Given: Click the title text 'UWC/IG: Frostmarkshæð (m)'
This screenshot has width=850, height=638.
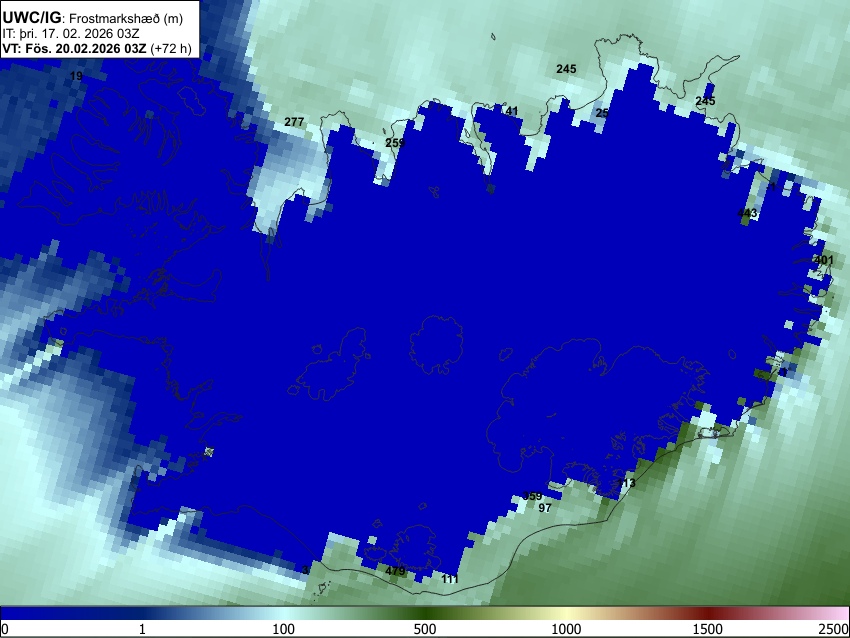Looking at the screenshot, I should pos(93,18).
